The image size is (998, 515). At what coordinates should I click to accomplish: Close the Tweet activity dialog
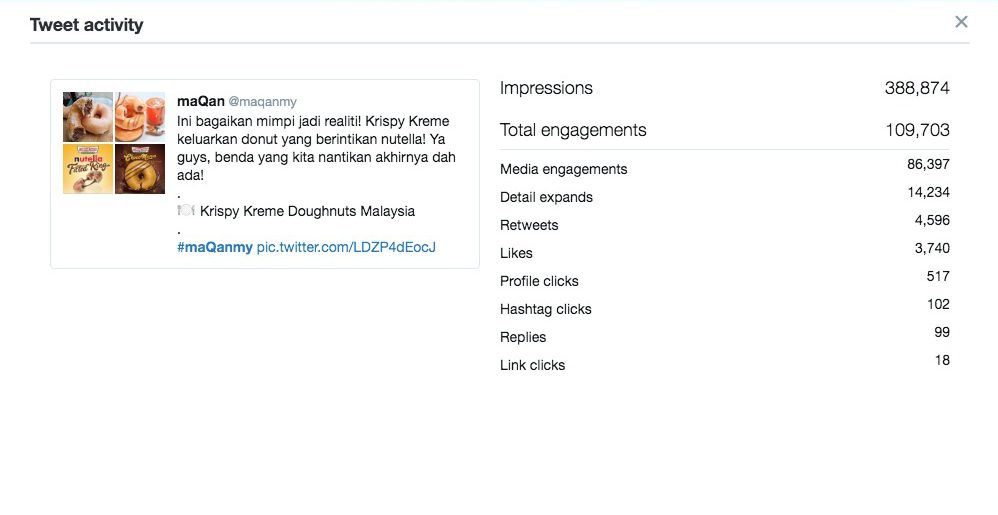point(961,22)
